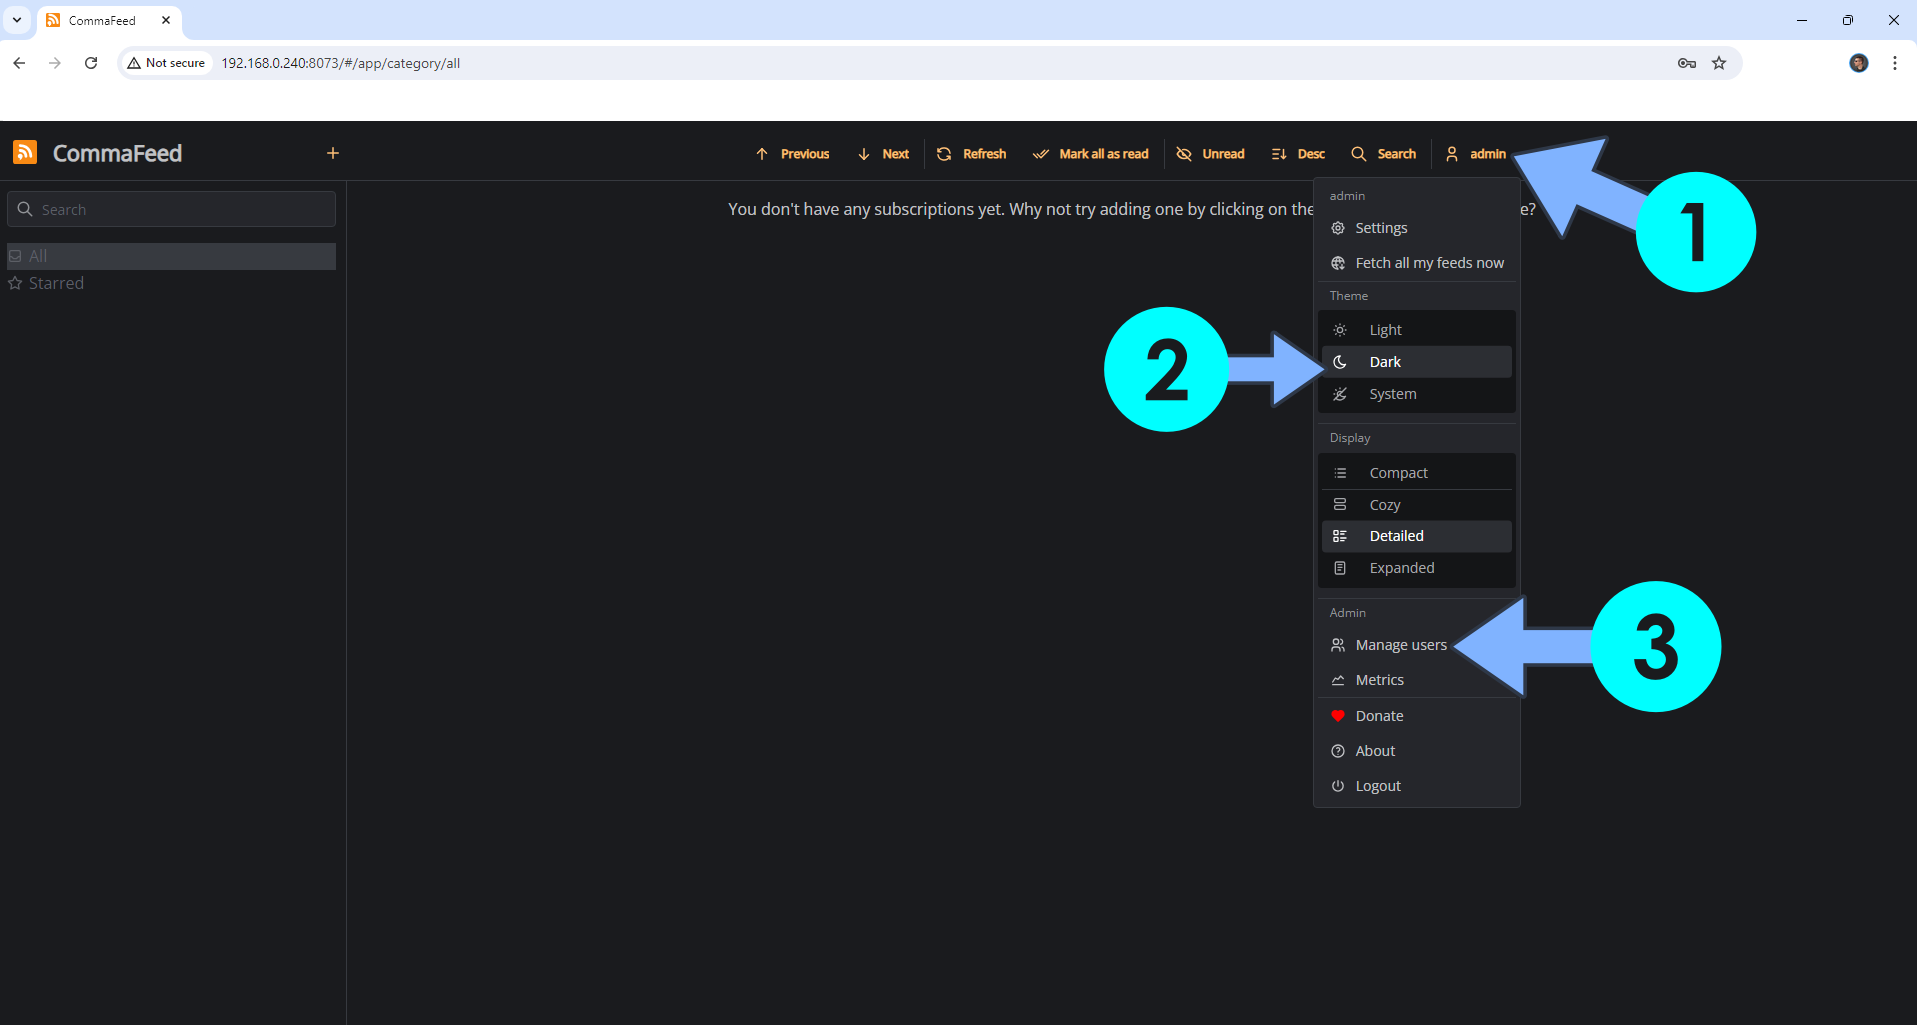Select Cozy display mode
This screenshot has height=1025, width=1917.
point(1417,505)
